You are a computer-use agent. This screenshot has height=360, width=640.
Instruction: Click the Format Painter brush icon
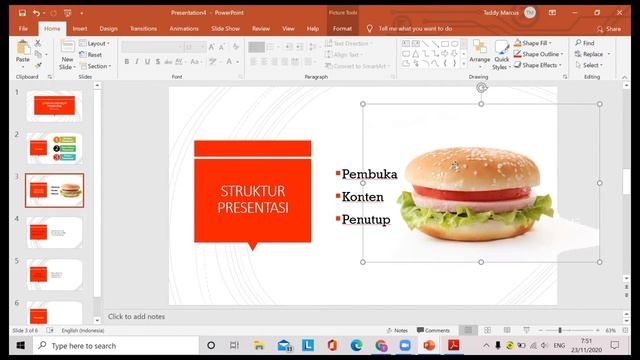tap(38, 65)
